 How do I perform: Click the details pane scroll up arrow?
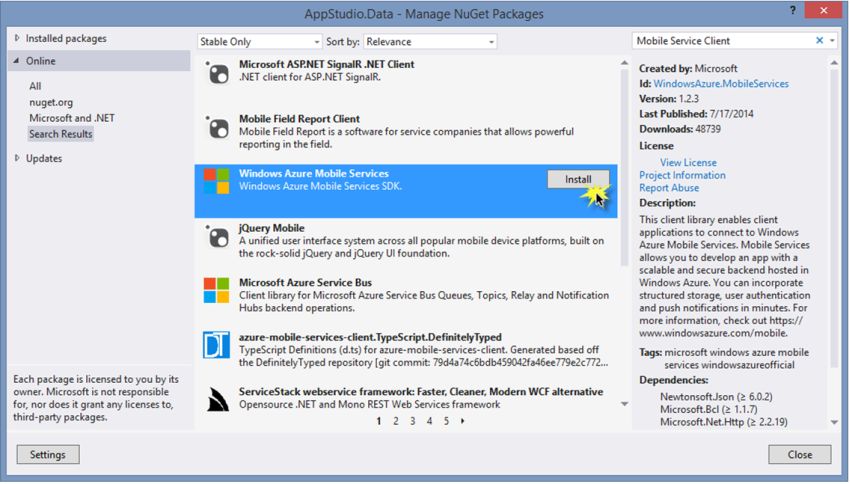pos(834,63)
